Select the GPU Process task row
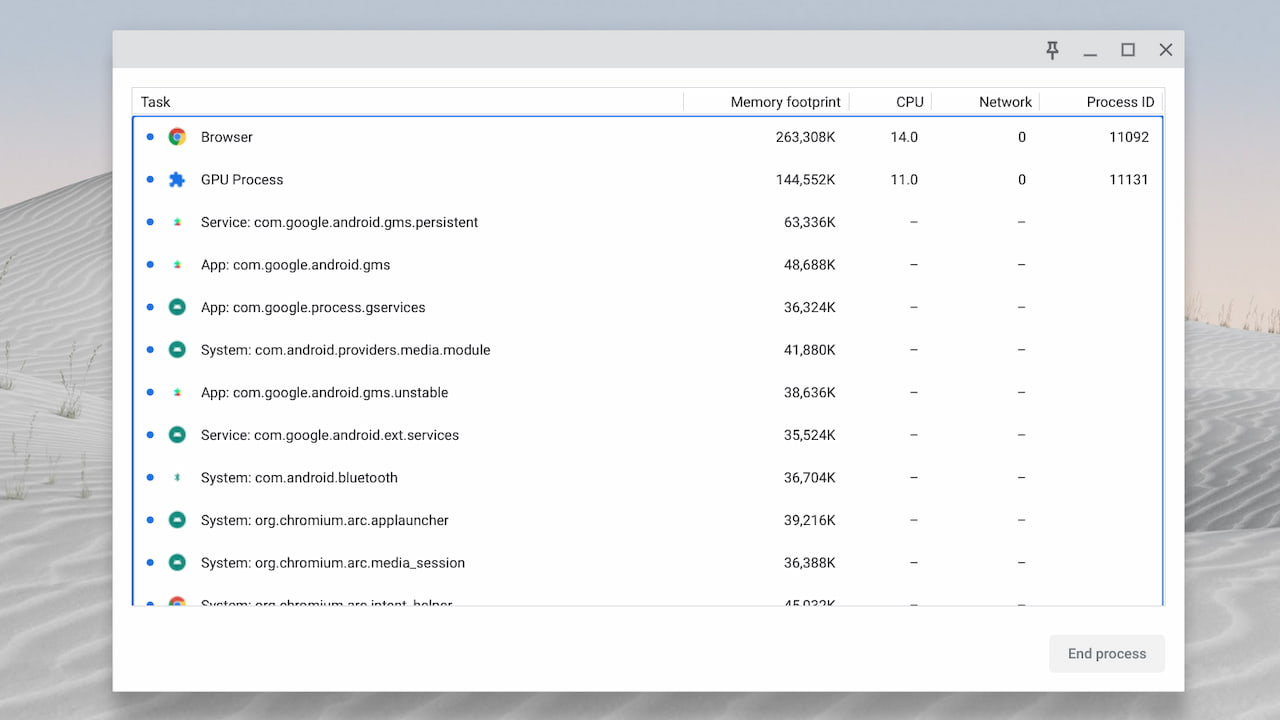1280x720 pixels. pos(648,180)
